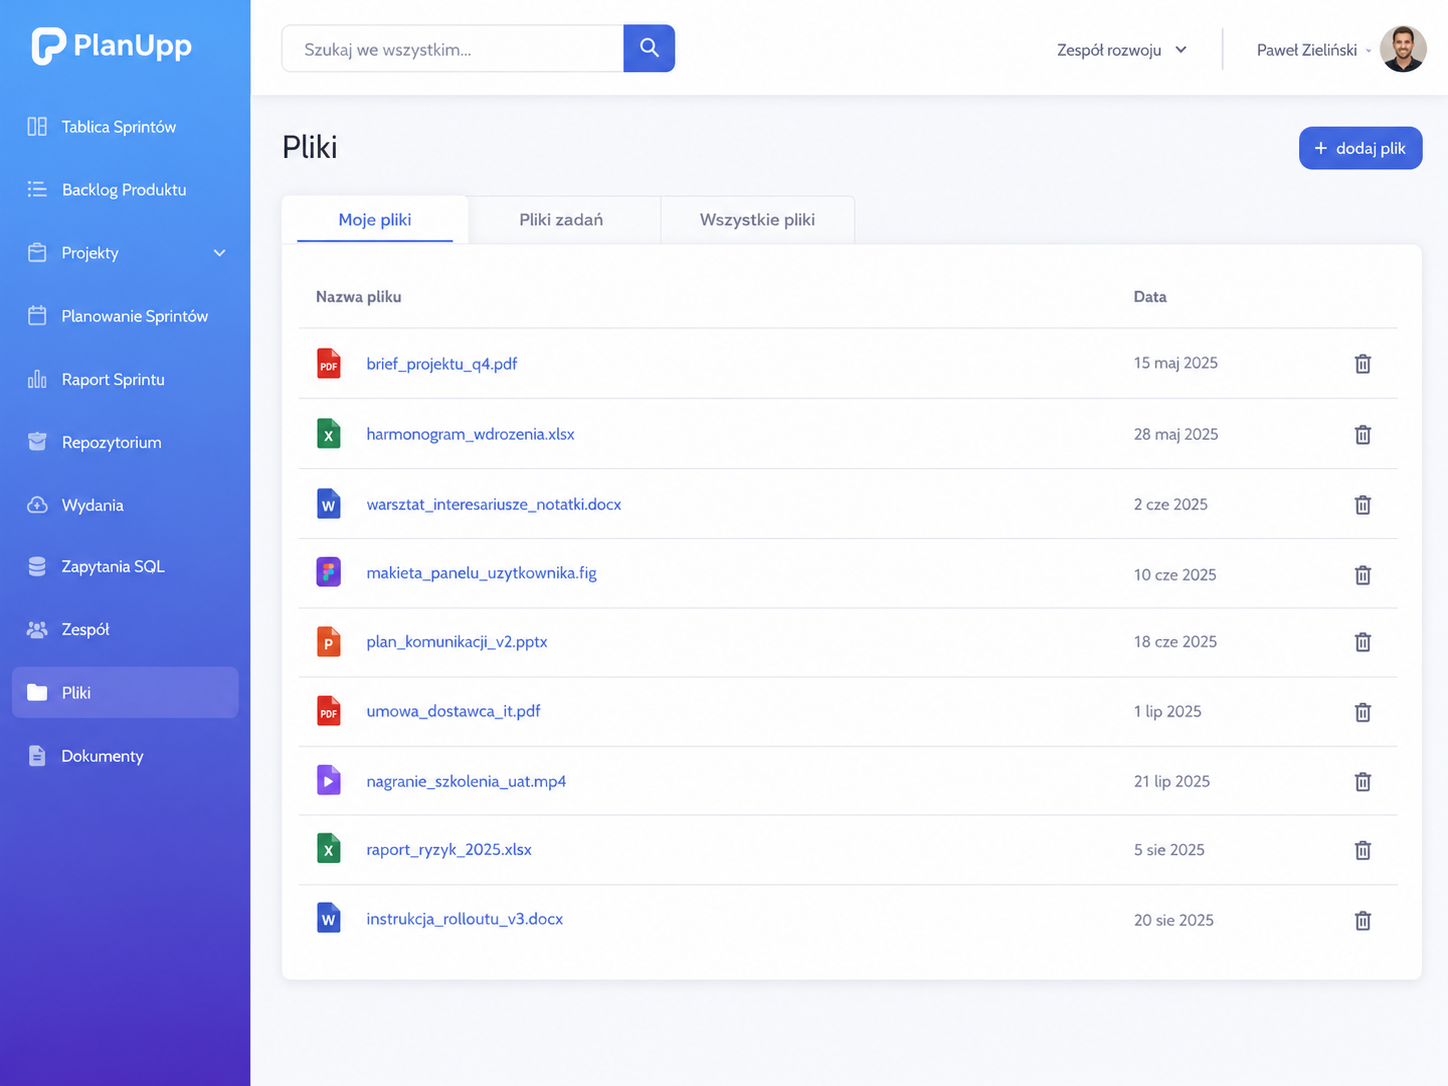Switch to the Moje pliki tab
This screenshot has height=1086, width=1448.
[x=375, y=219]
